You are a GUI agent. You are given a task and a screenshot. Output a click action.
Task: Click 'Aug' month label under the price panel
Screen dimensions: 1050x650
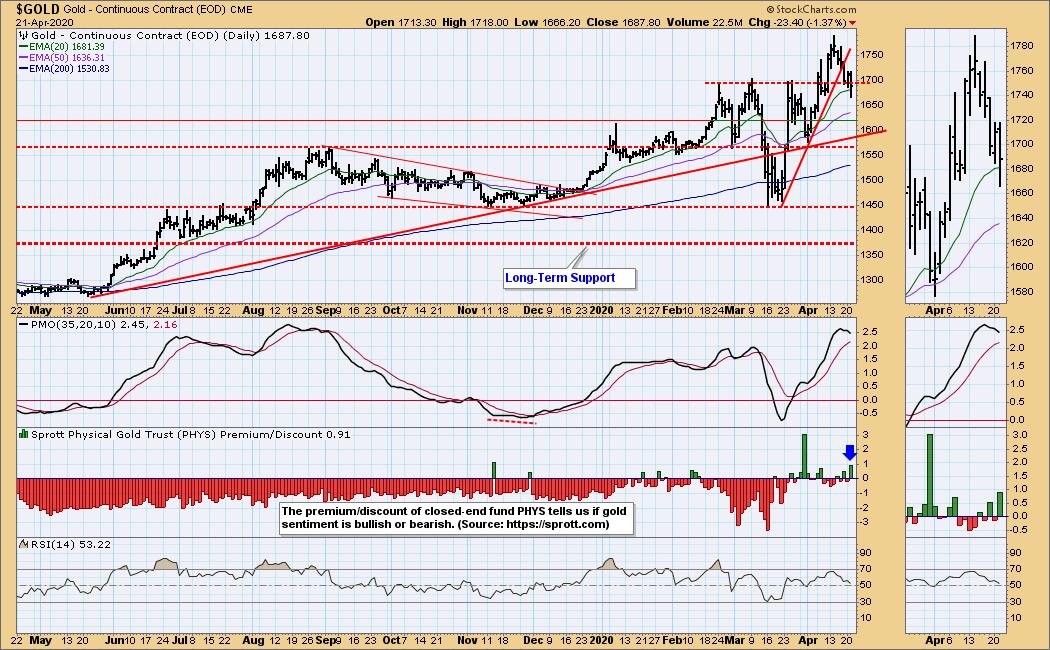coord(253,311)
